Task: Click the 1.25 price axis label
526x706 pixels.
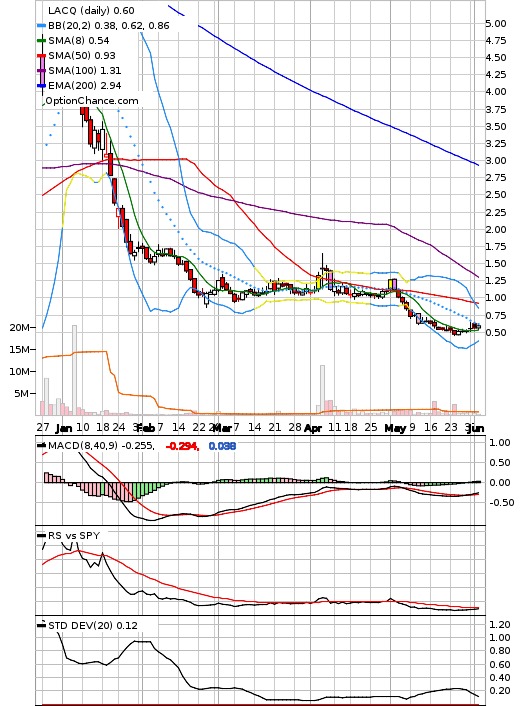Action: click(496, 281)
